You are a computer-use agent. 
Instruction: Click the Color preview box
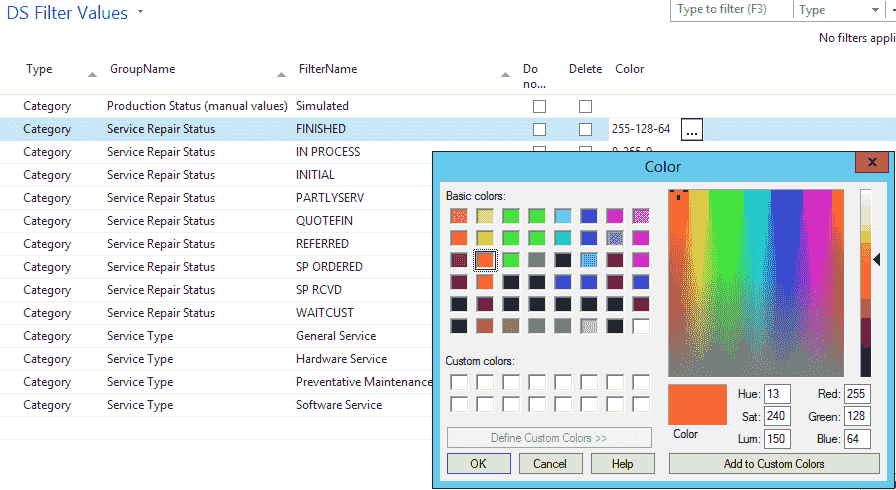[697, 404]
